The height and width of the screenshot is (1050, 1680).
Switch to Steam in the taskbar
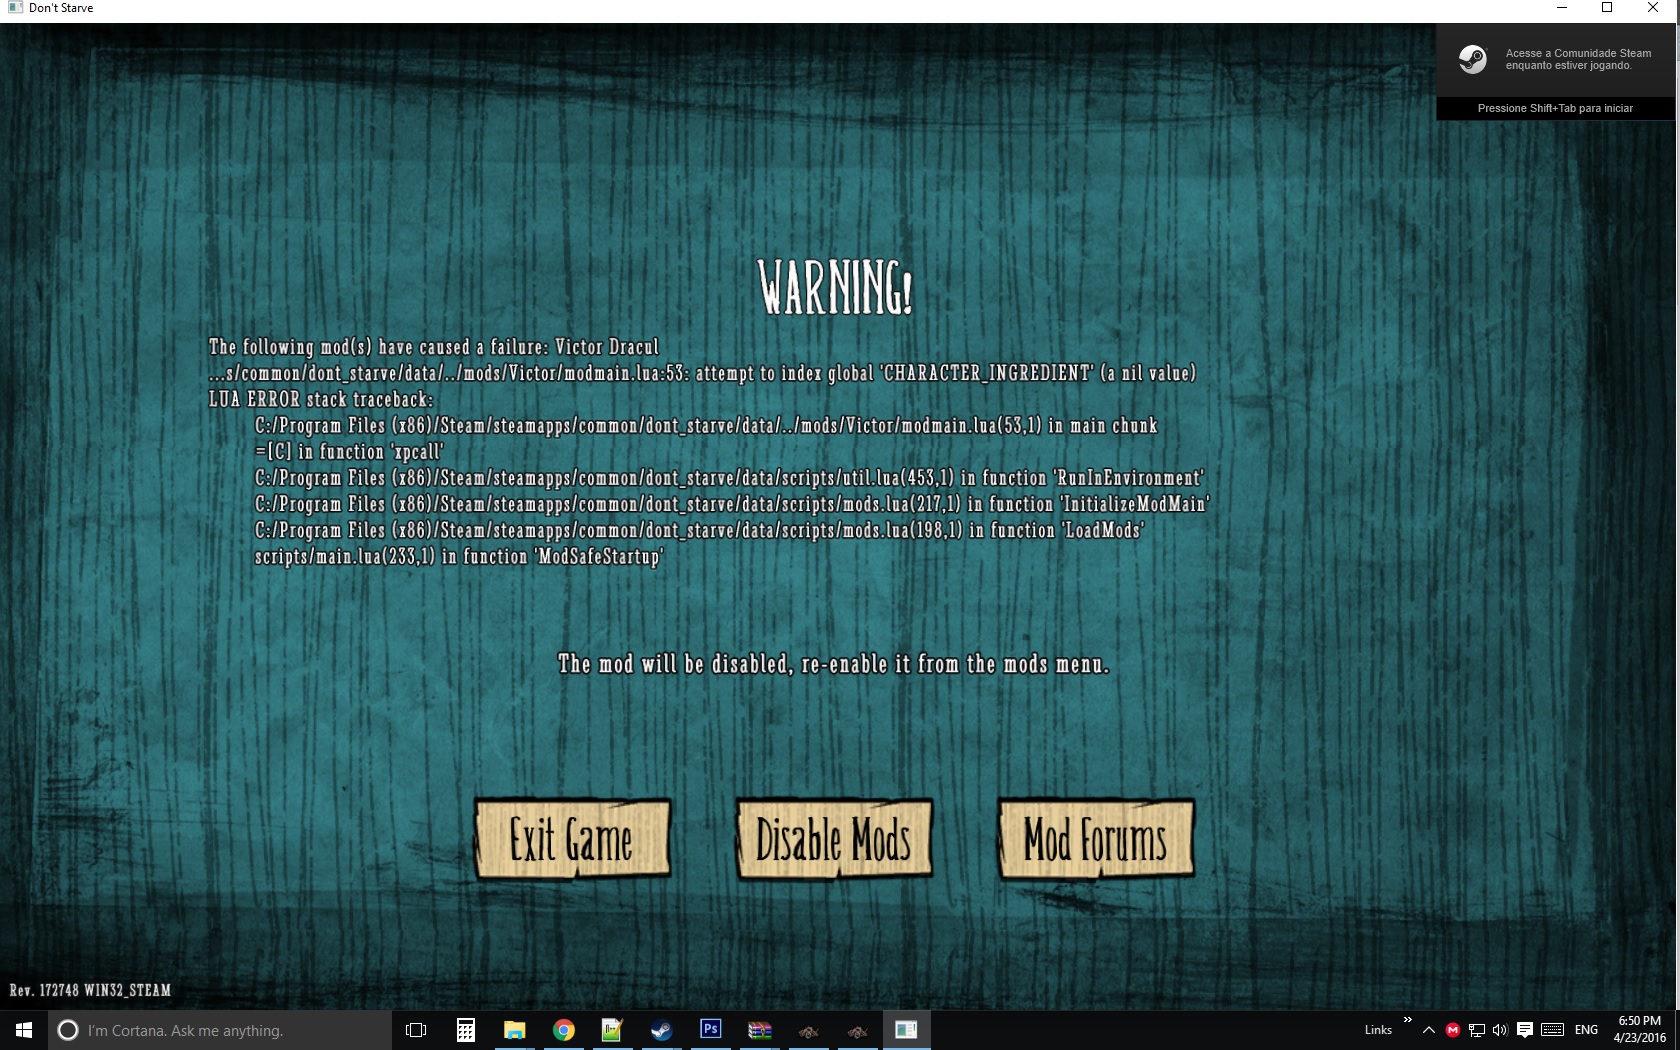click(661, 1030)
